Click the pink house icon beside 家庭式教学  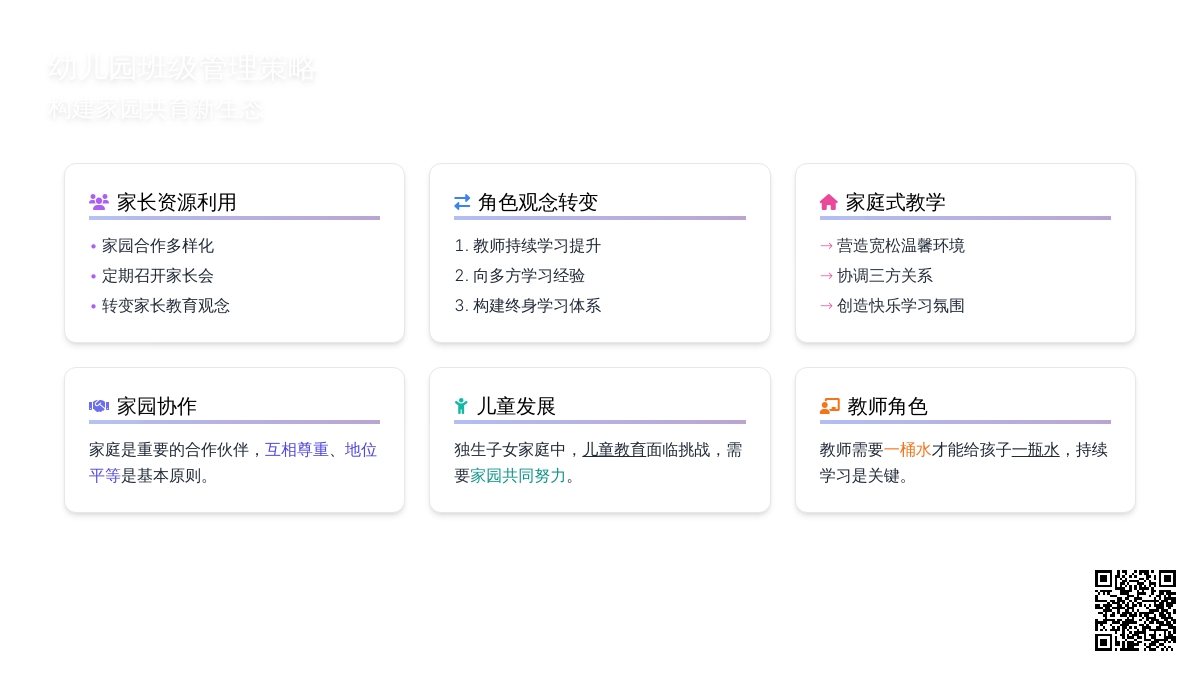tap(829, 202)
